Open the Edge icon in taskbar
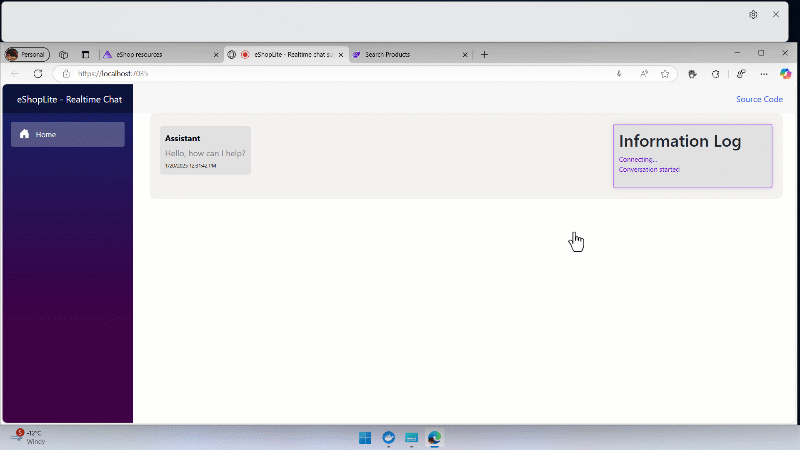This screenshot has width=800, height=450. tap(434, 438)
